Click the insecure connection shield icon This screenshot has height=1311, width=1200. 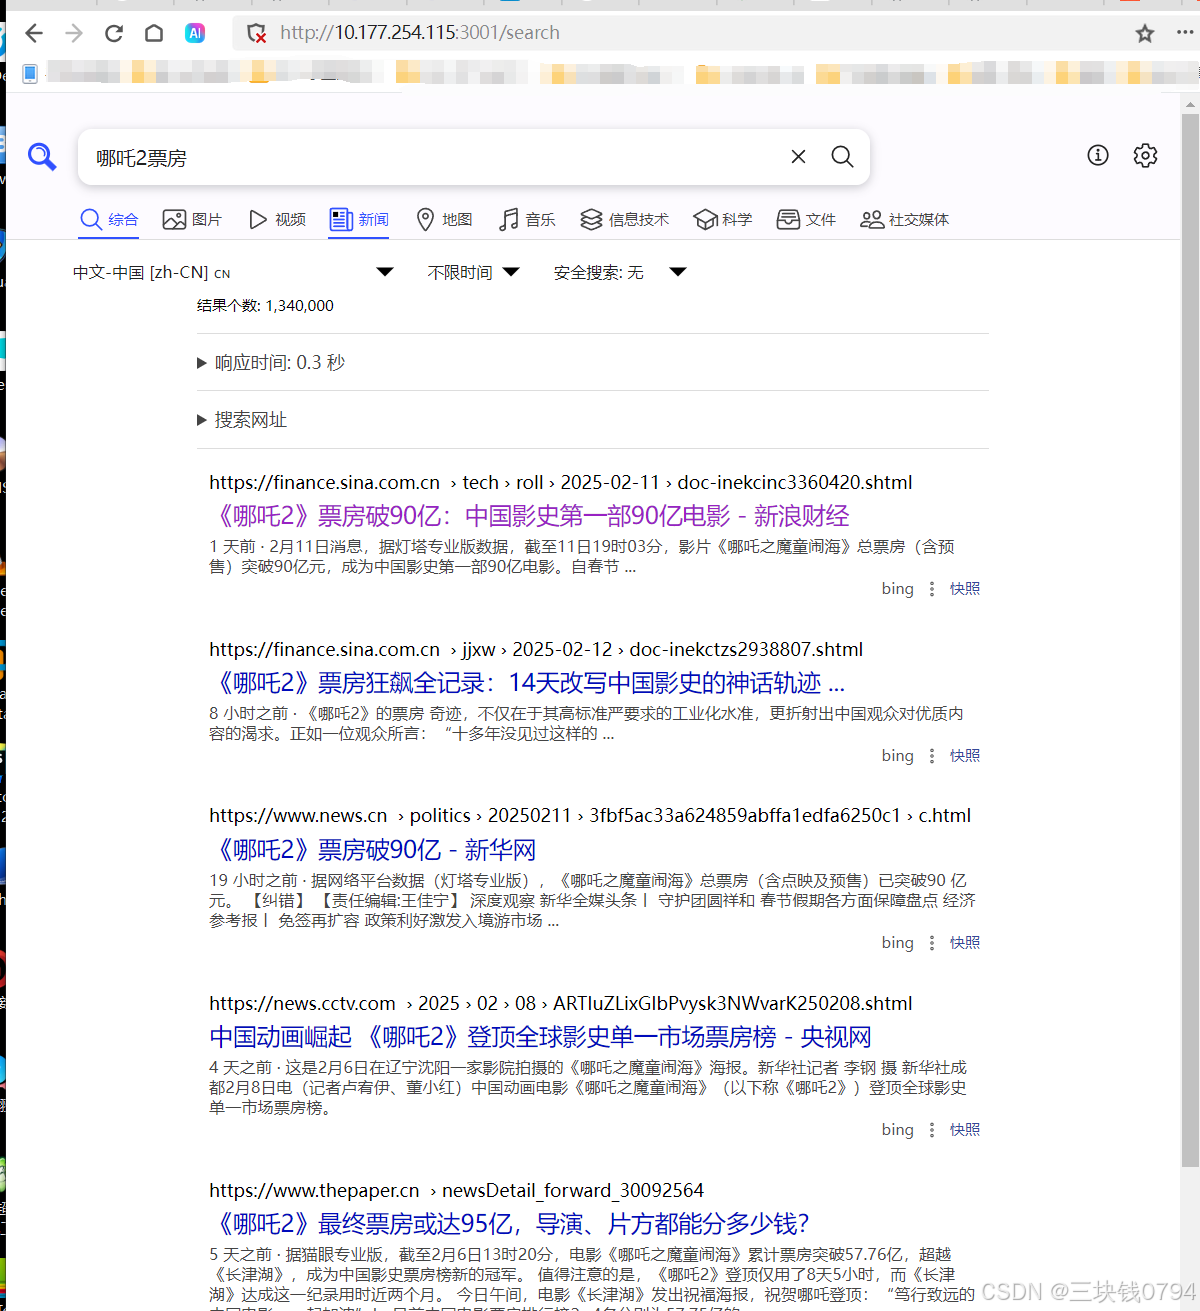257,33
